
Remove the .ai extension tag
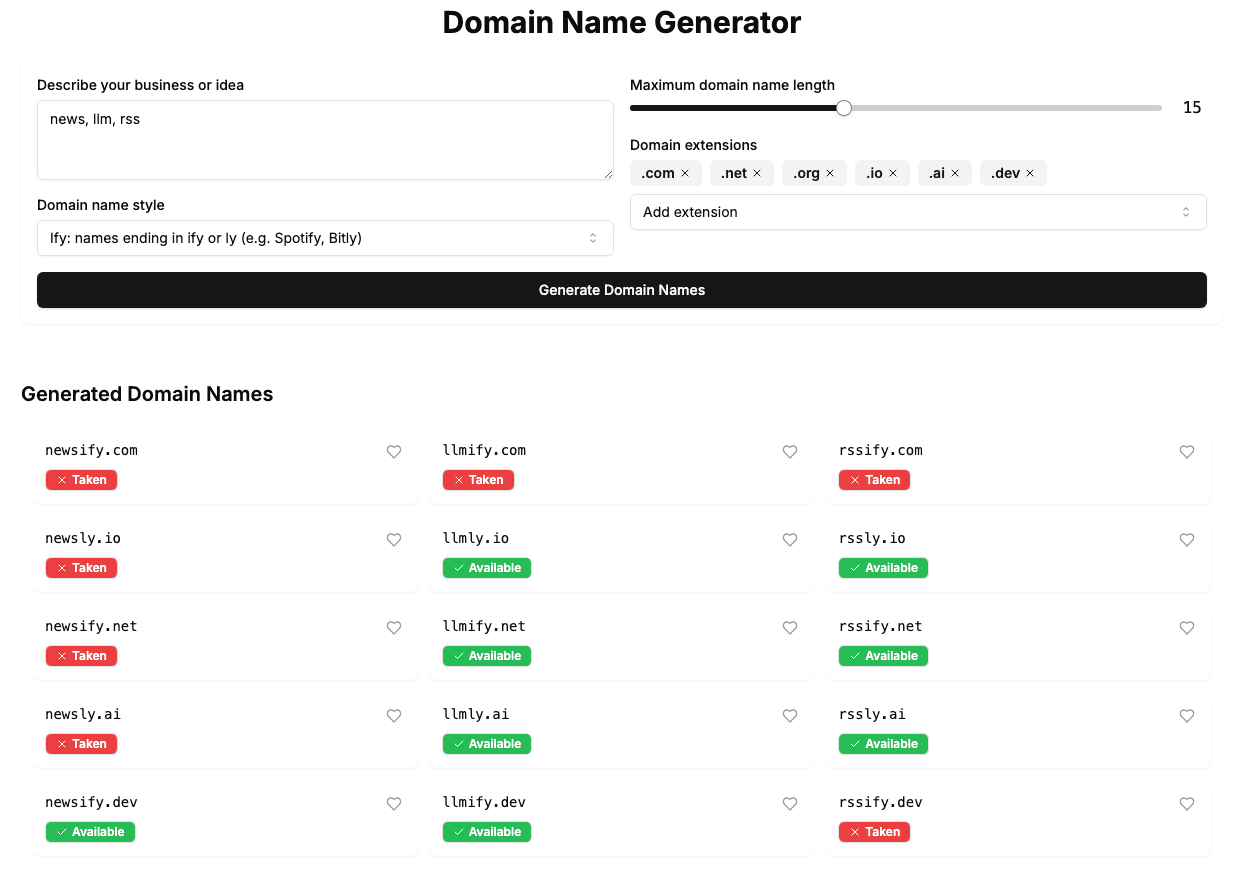point(955,173)
